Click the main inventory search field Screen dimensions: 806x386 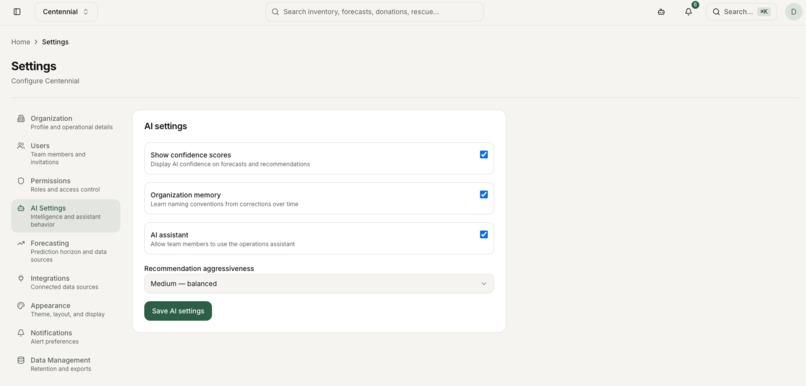click(374, 11)
